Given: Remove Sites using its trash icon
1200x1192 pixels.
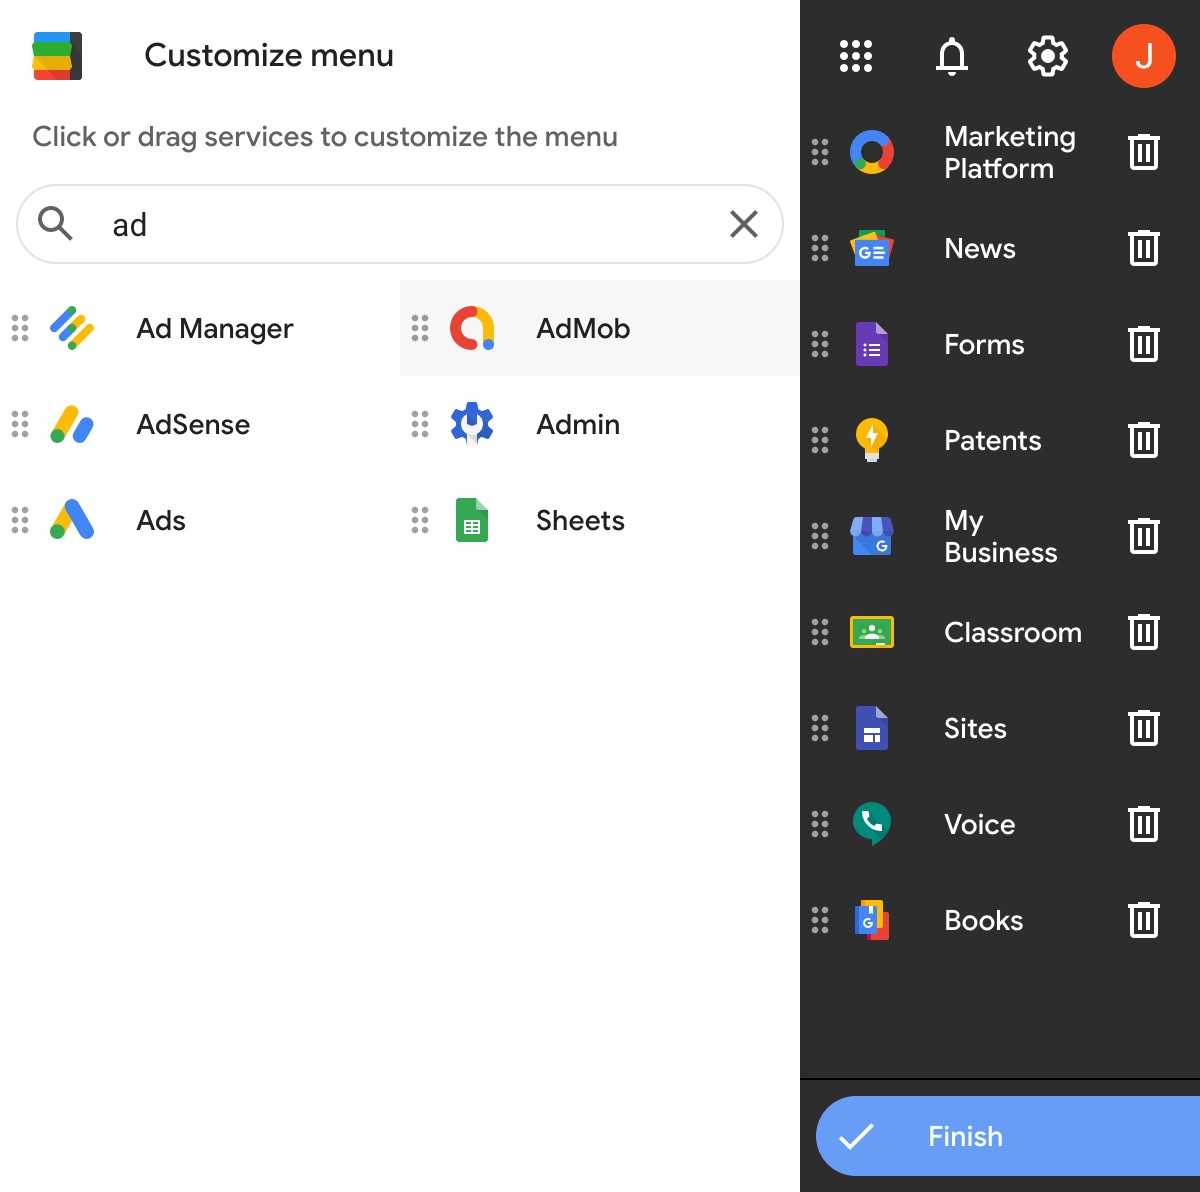Looking at the screenshot, I should coord(1144,728).
